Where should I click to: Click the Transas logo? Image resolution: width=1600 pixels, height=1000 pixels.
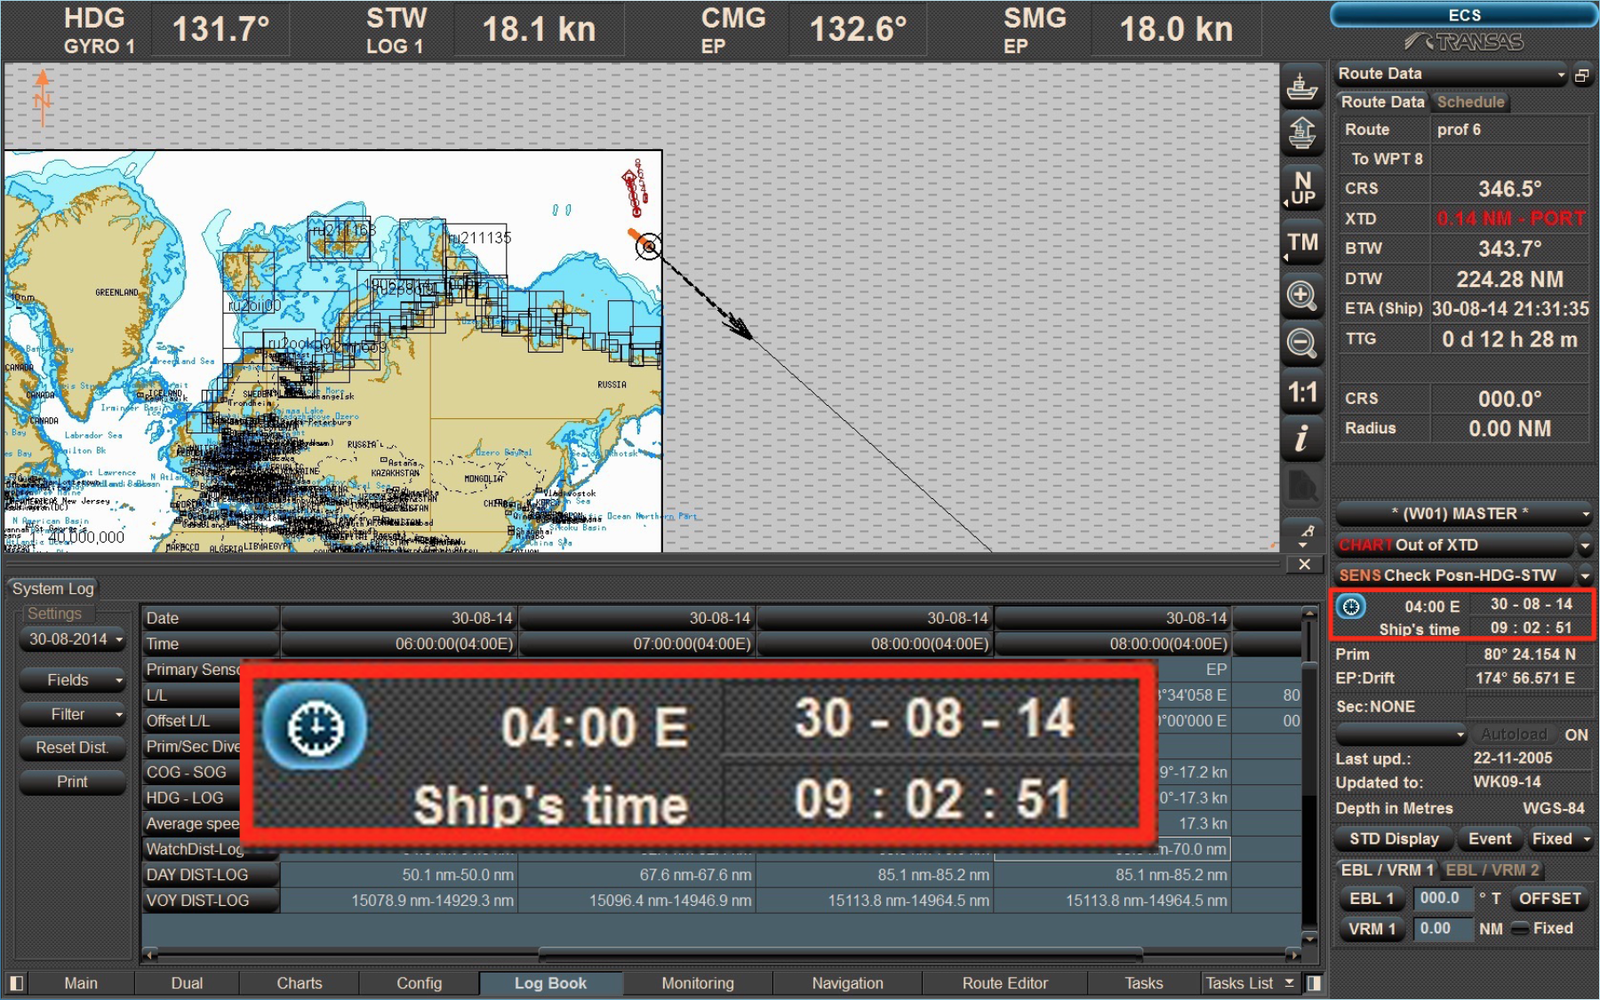1464,42
